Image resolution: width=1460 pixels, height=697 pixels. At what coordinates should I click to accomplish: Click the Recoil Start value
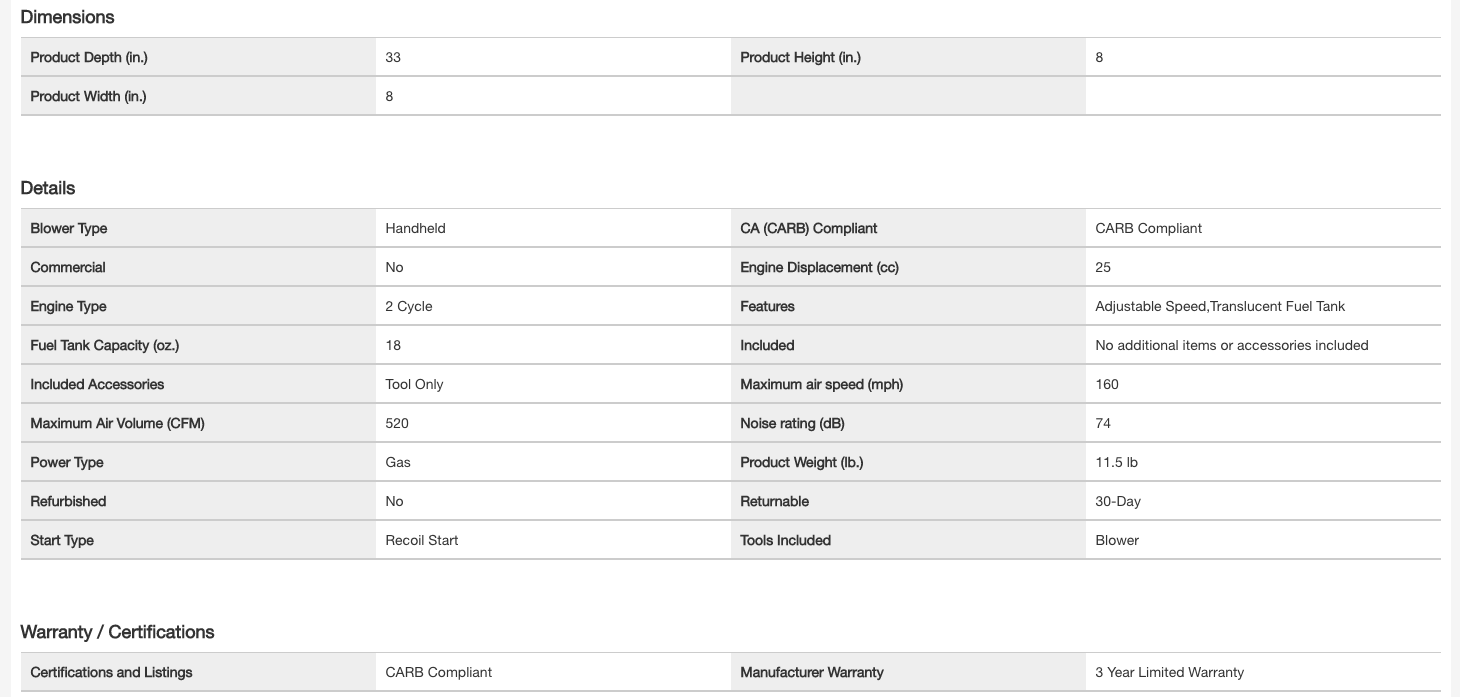(422, 541)
